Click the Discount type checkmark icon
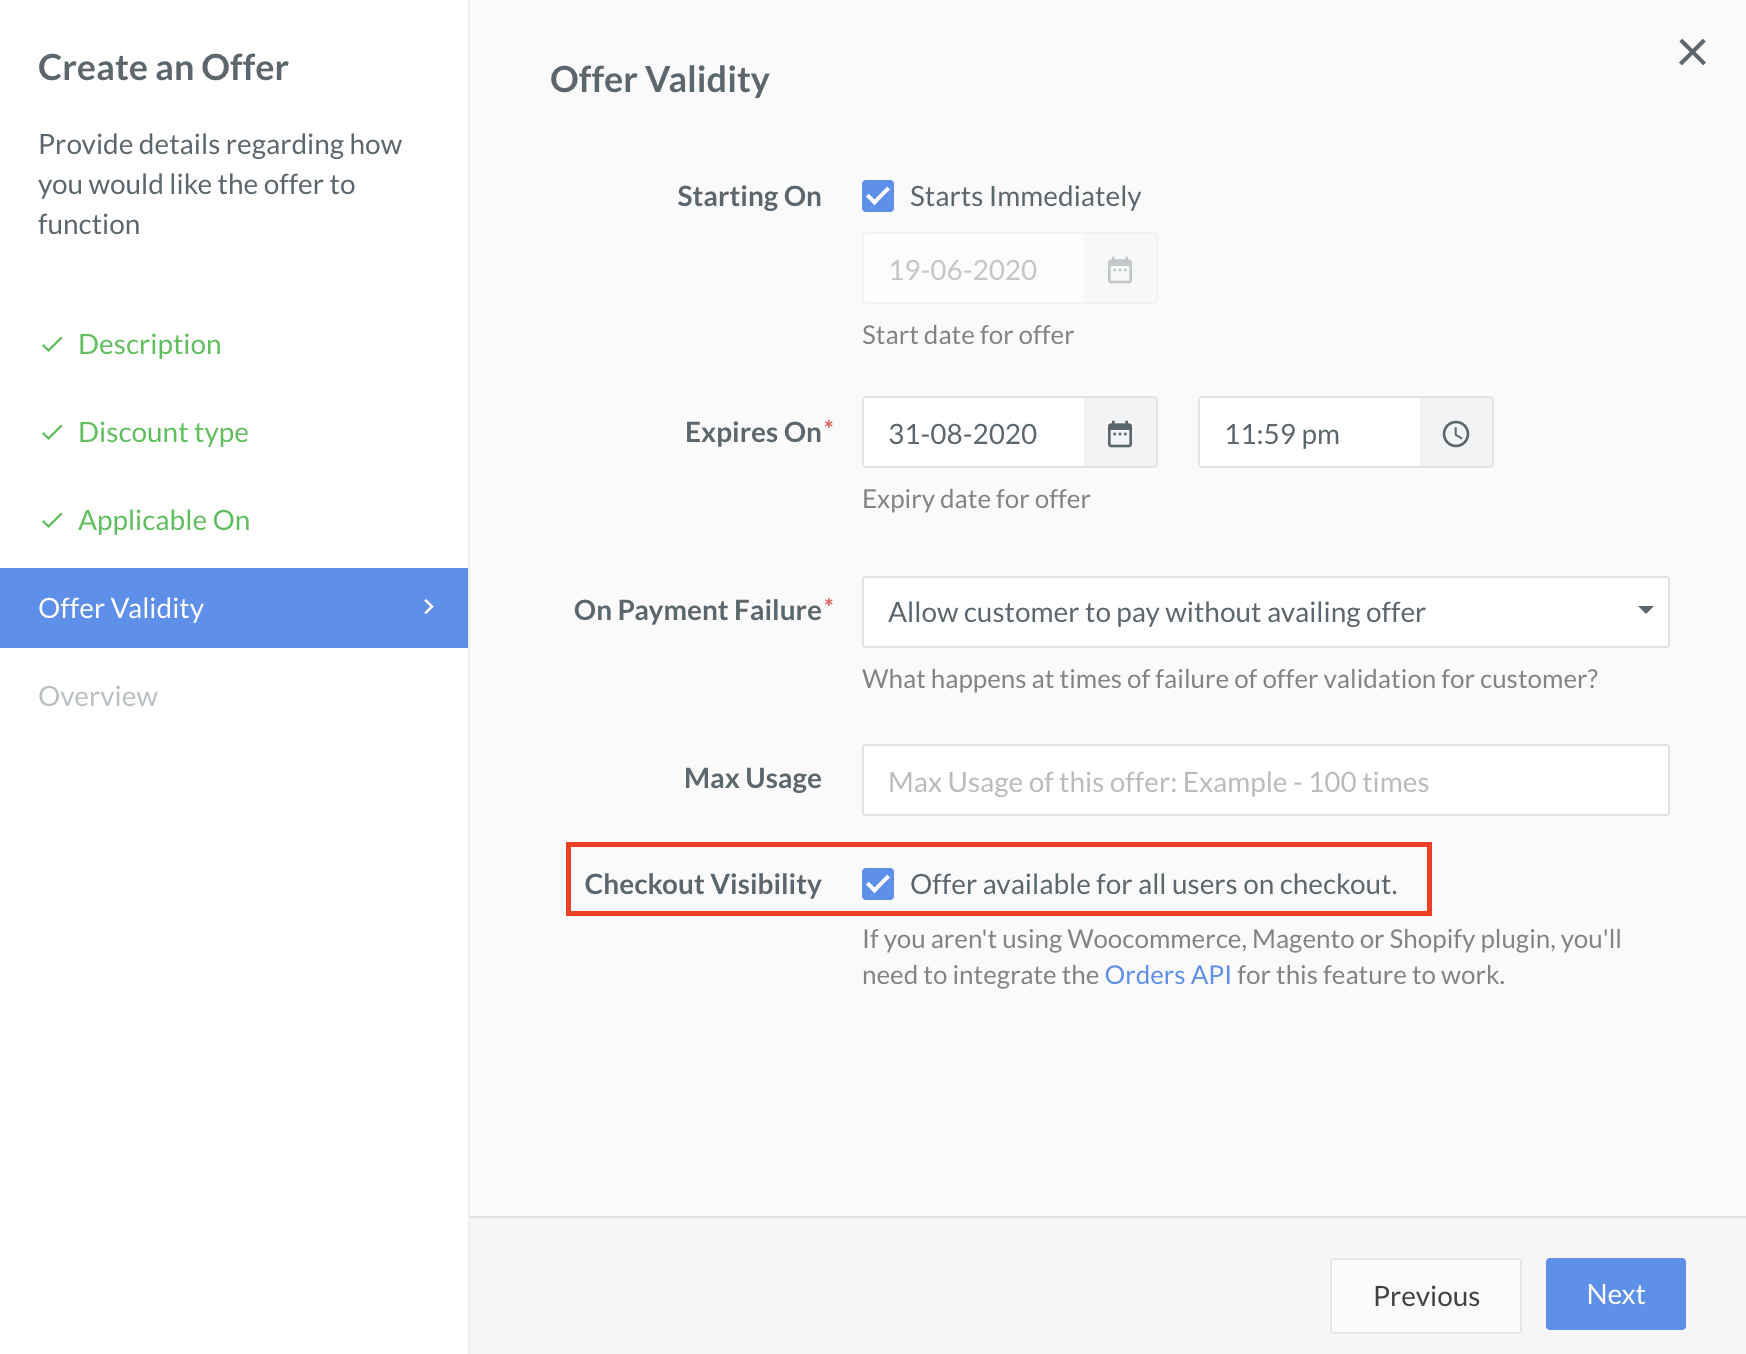The height and width of the screenshot is (1354, 1746). 53,433
